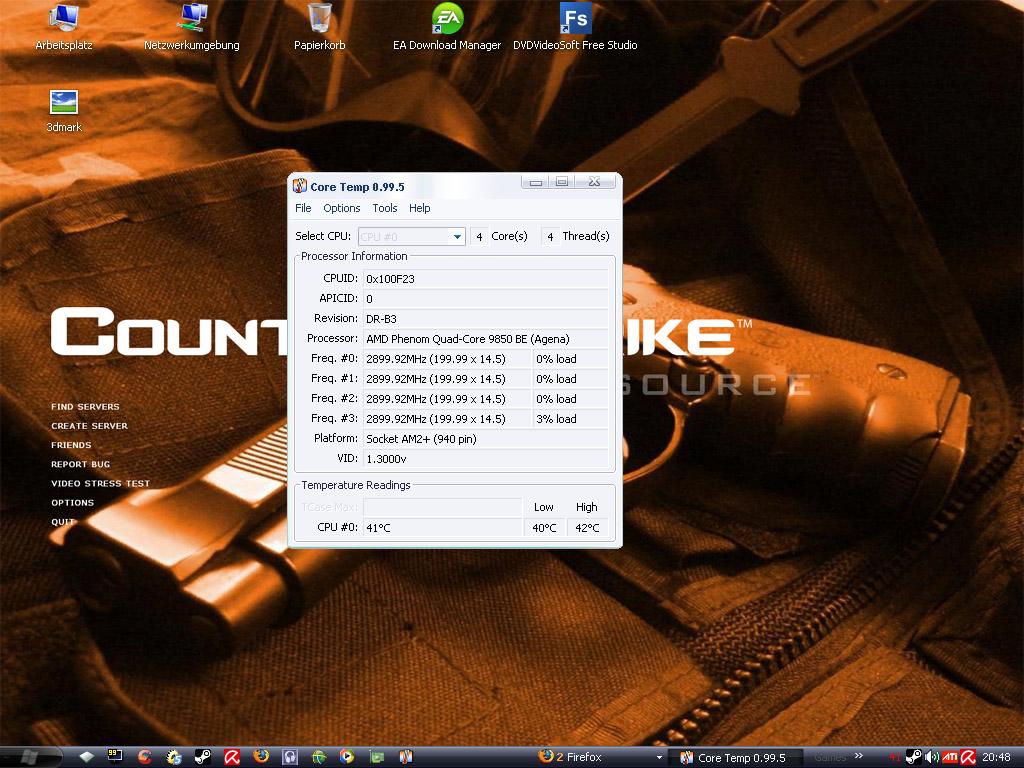Click the thread count field showing 4
The height and width of the screenshot is (768, 1024).
tap(550, 236)
